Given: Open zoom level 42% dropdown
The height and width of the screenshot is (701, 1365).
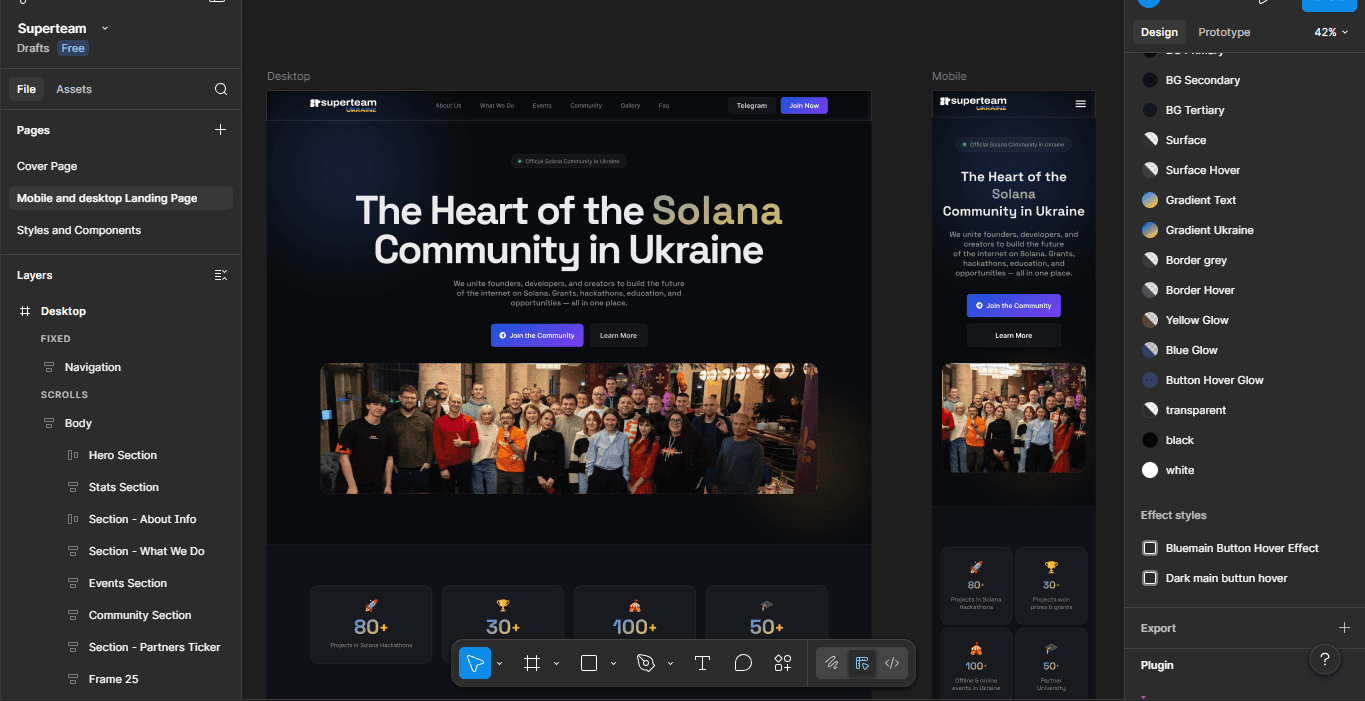Looking at the screenshot, I should [1331, 32].
